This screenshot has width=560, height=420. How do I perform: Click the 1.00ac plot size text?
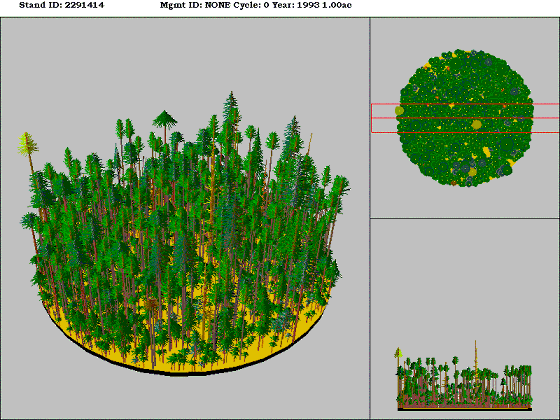click(337, 5)
